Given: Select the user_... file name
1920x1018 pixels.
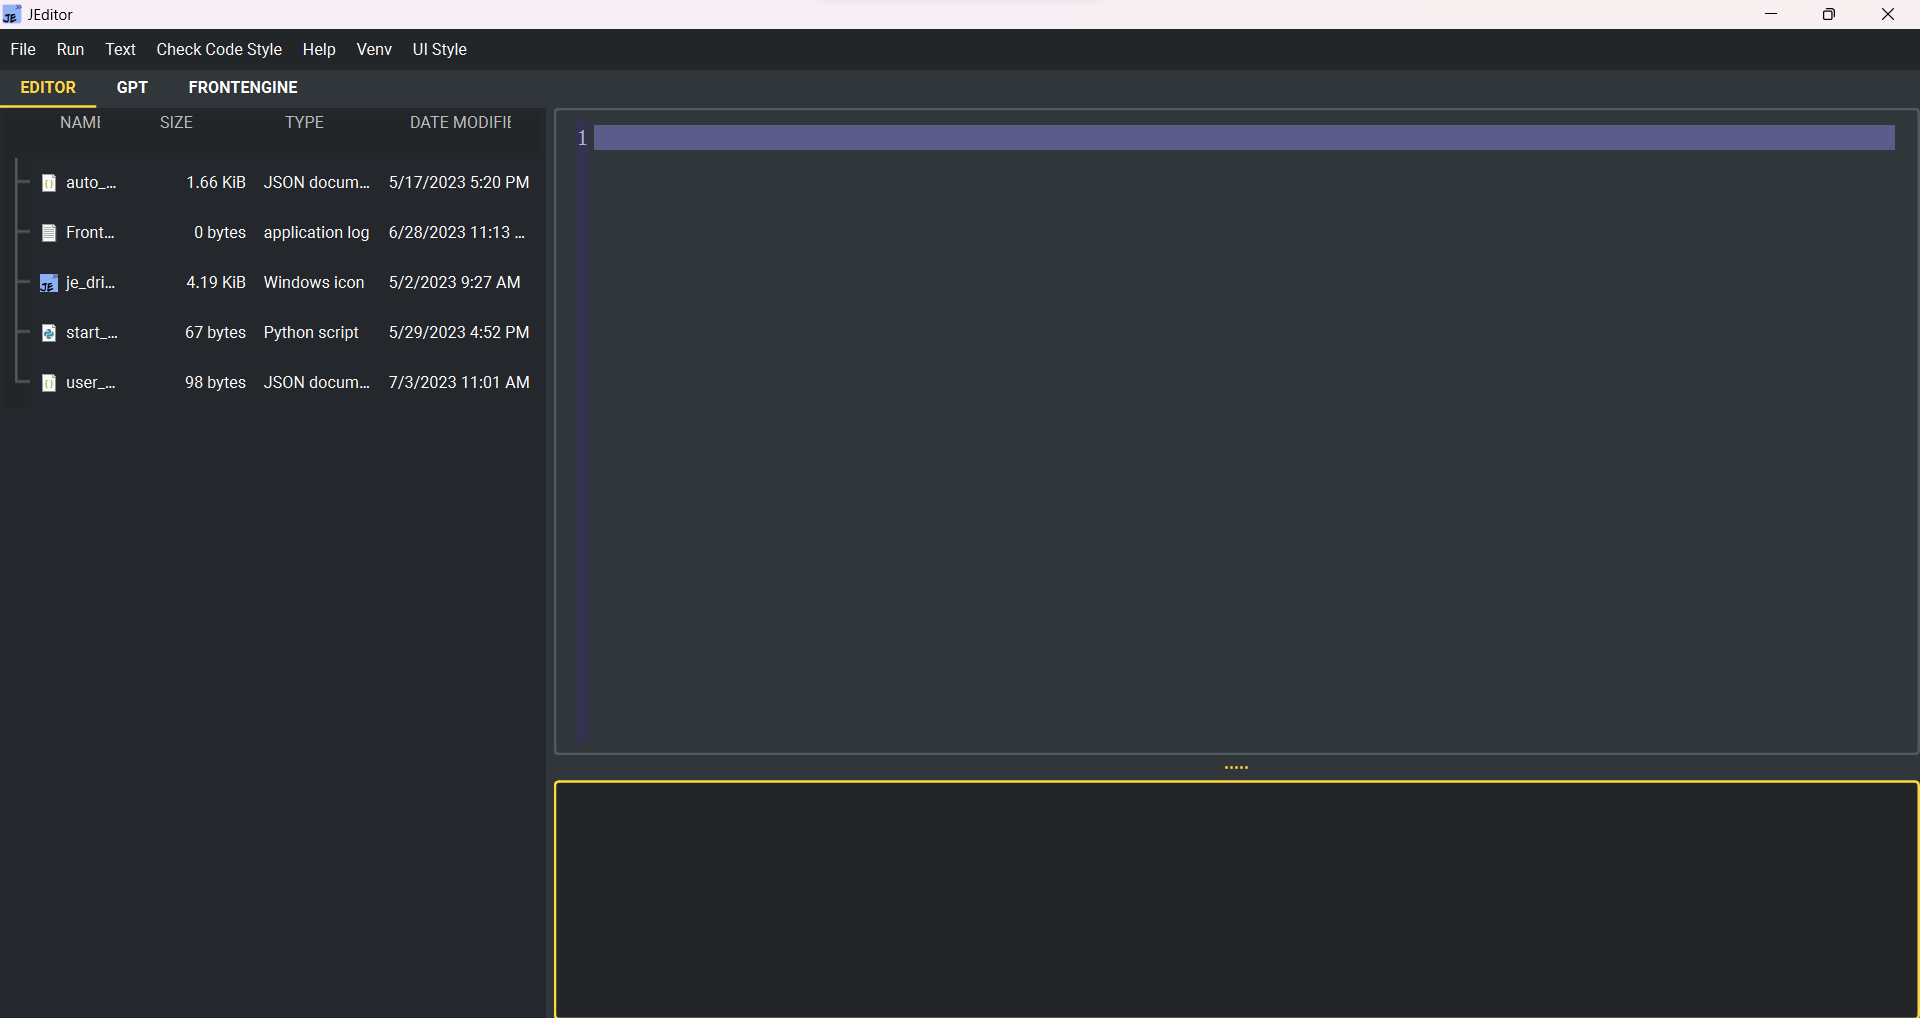Looking at the screenshot, I should [x=91, y=382].
